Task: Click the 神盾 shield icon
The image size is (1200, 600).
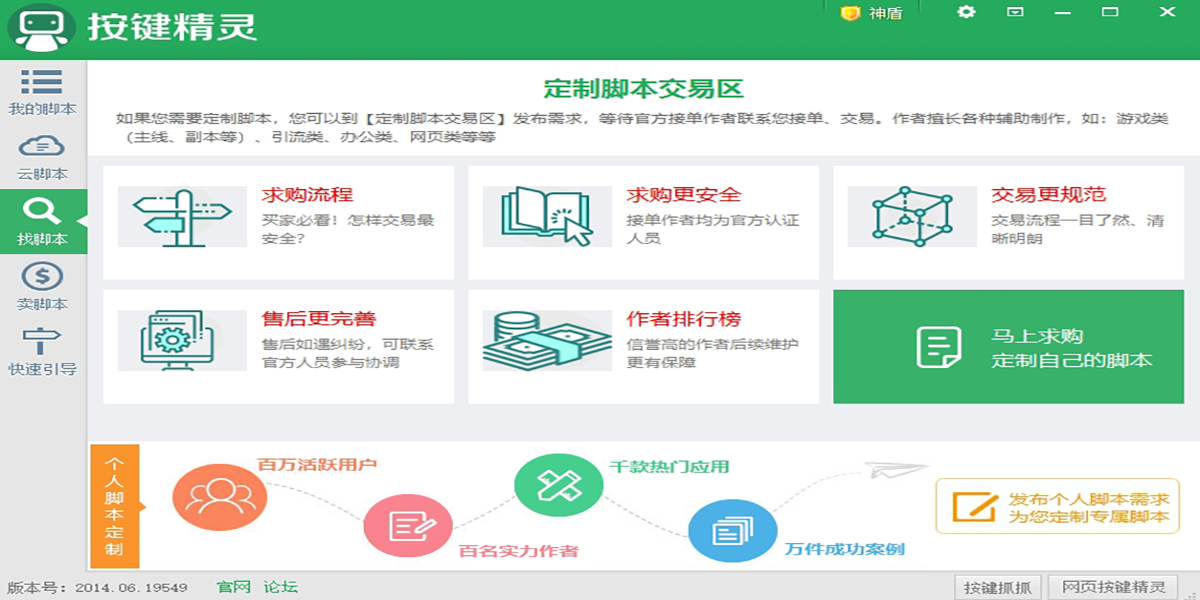Action: coord(851,13)
